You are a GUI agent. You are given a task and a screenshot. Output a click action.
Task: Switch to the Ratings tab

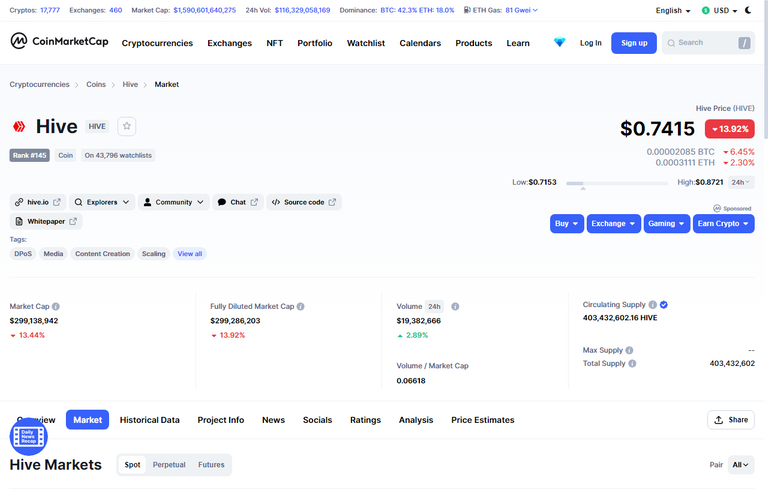[x=365, y=420]
